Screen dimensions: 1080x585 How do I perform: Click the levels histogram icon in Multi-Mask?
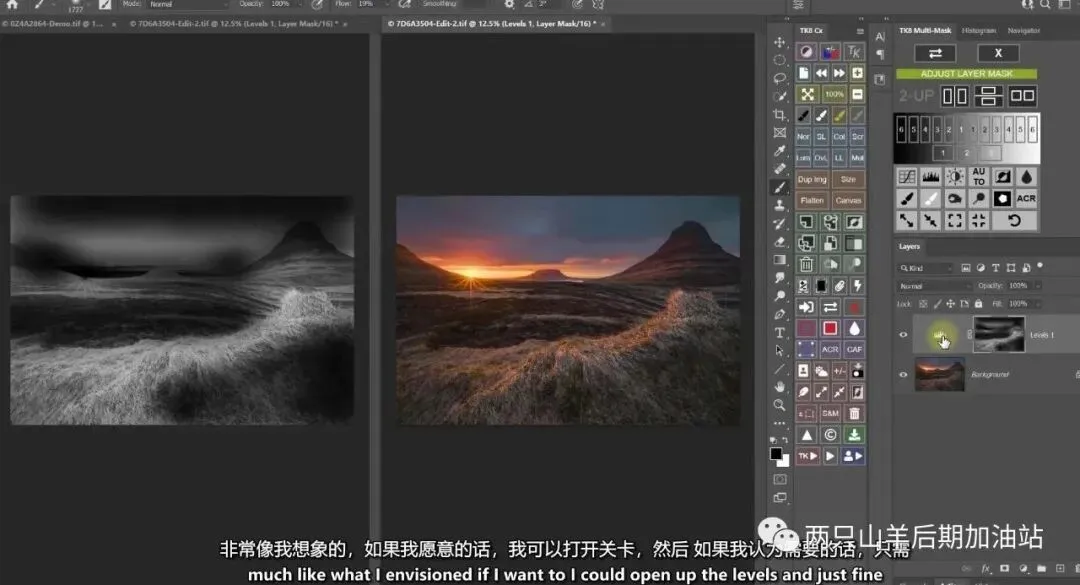coord(931,177)
